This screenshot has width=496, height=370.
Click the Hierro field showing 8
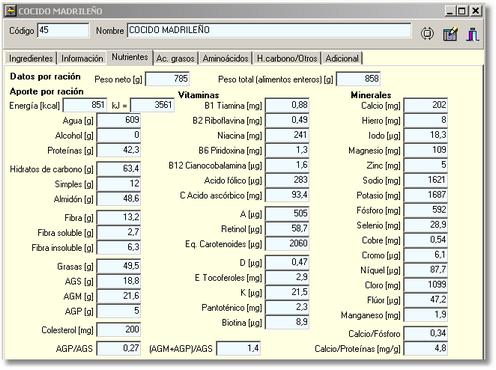[426, 120]
